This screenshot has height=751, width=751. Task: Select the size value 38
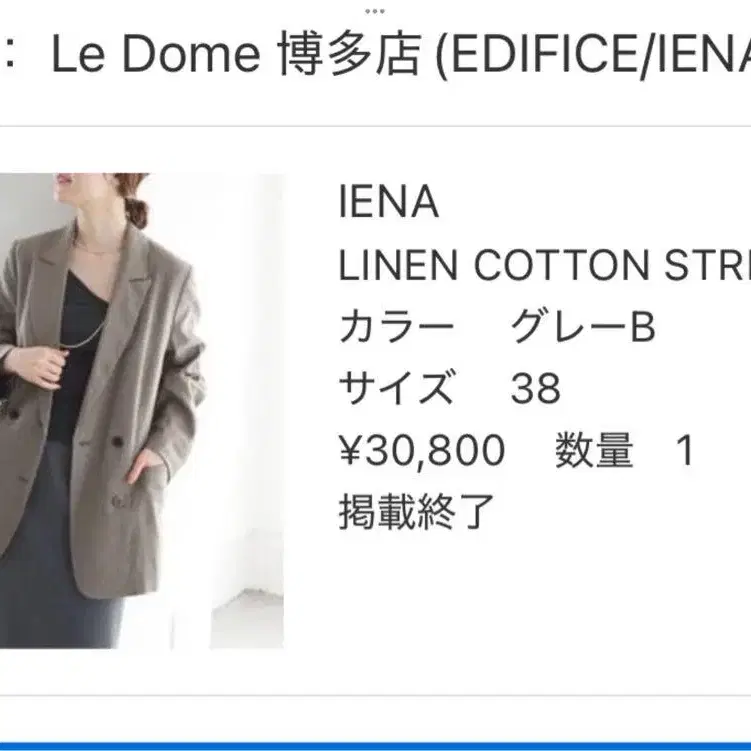click(535, 389)
